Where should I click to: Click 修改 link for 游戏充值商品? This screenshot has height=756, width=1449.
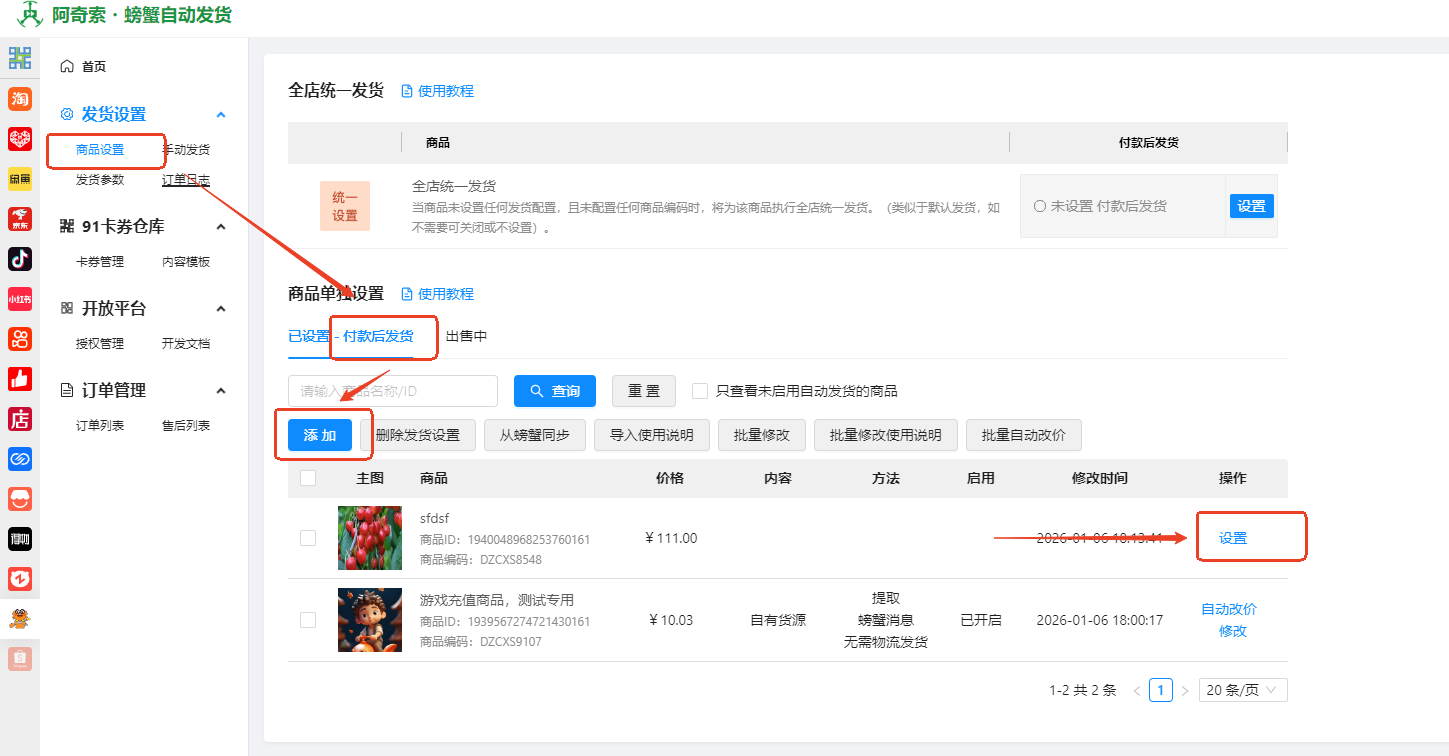[x=1233, y=631]
